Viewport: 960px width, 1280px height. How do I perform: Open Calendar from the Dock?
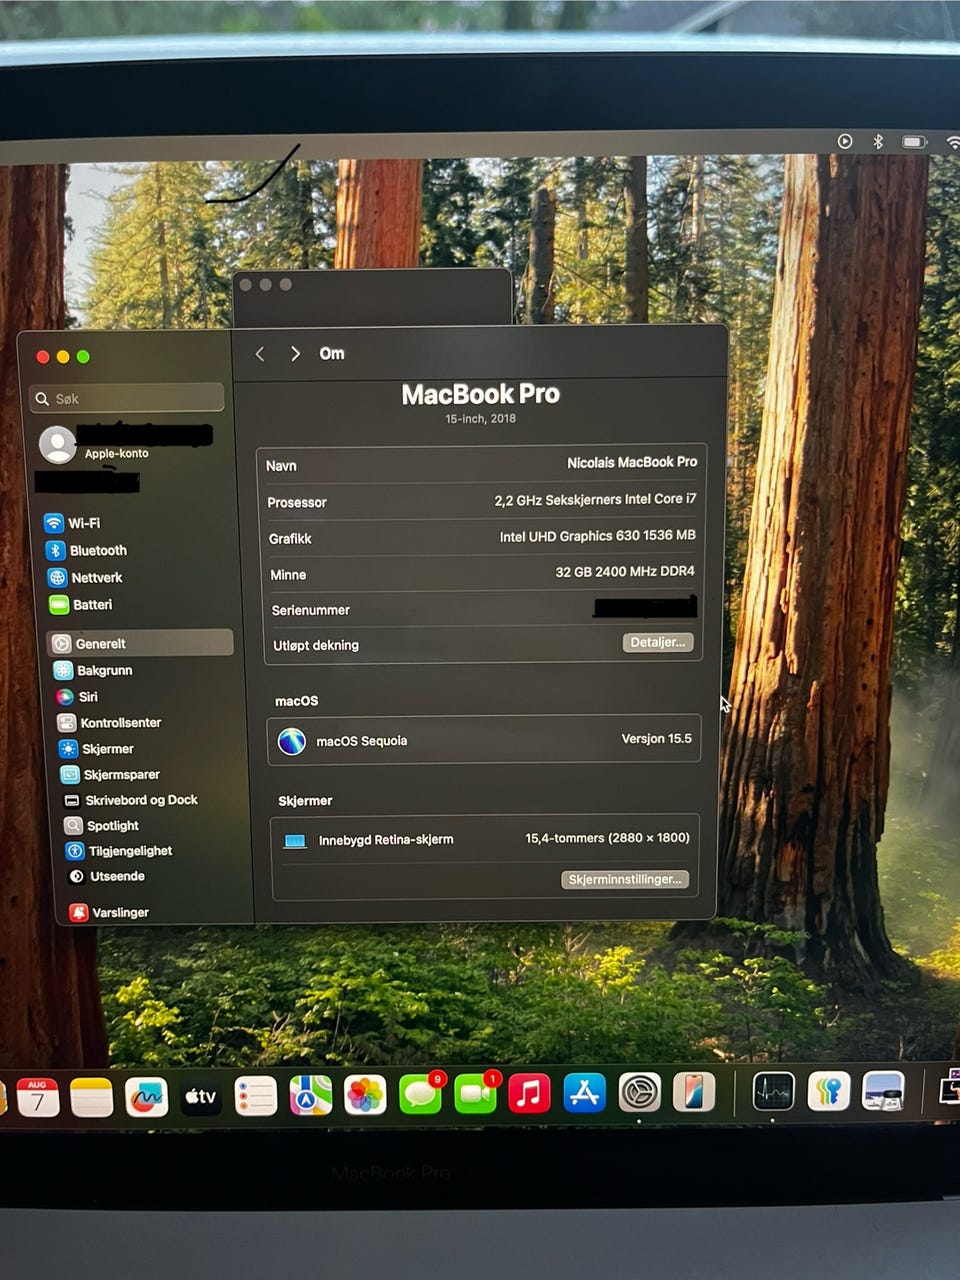38,1097
